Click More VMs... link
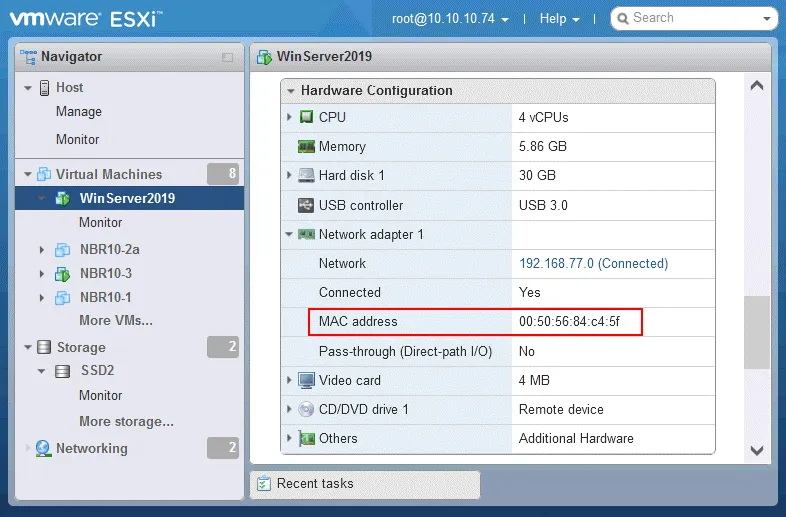Image resolution: width=786 pixels, height=517 pixels. coord(116,321)
